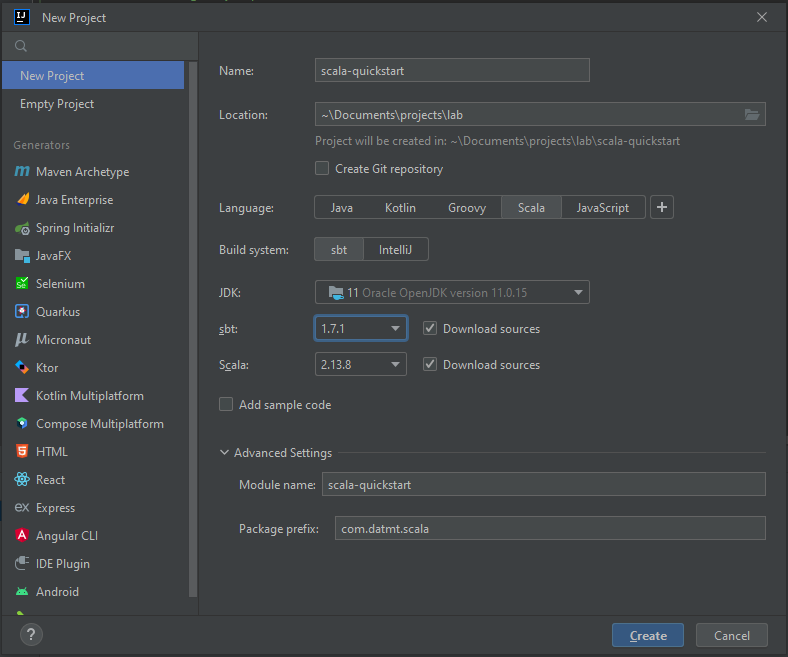Click the Cancel button
Image resolution: width=788 pixels, height=657 pixels.
click(732, 635)
